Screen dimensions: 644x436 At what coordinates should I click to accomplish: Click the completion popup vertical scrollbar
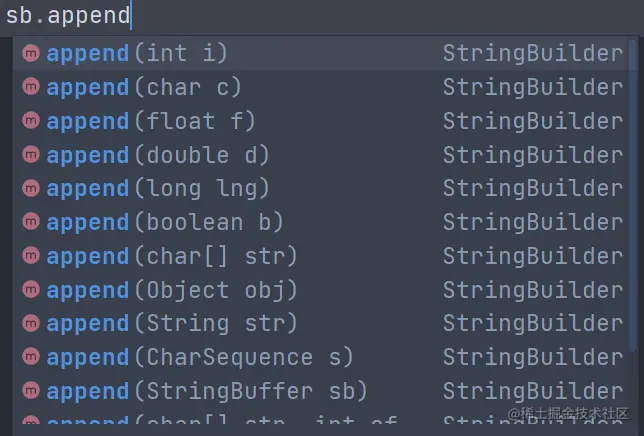click(635, 200)
